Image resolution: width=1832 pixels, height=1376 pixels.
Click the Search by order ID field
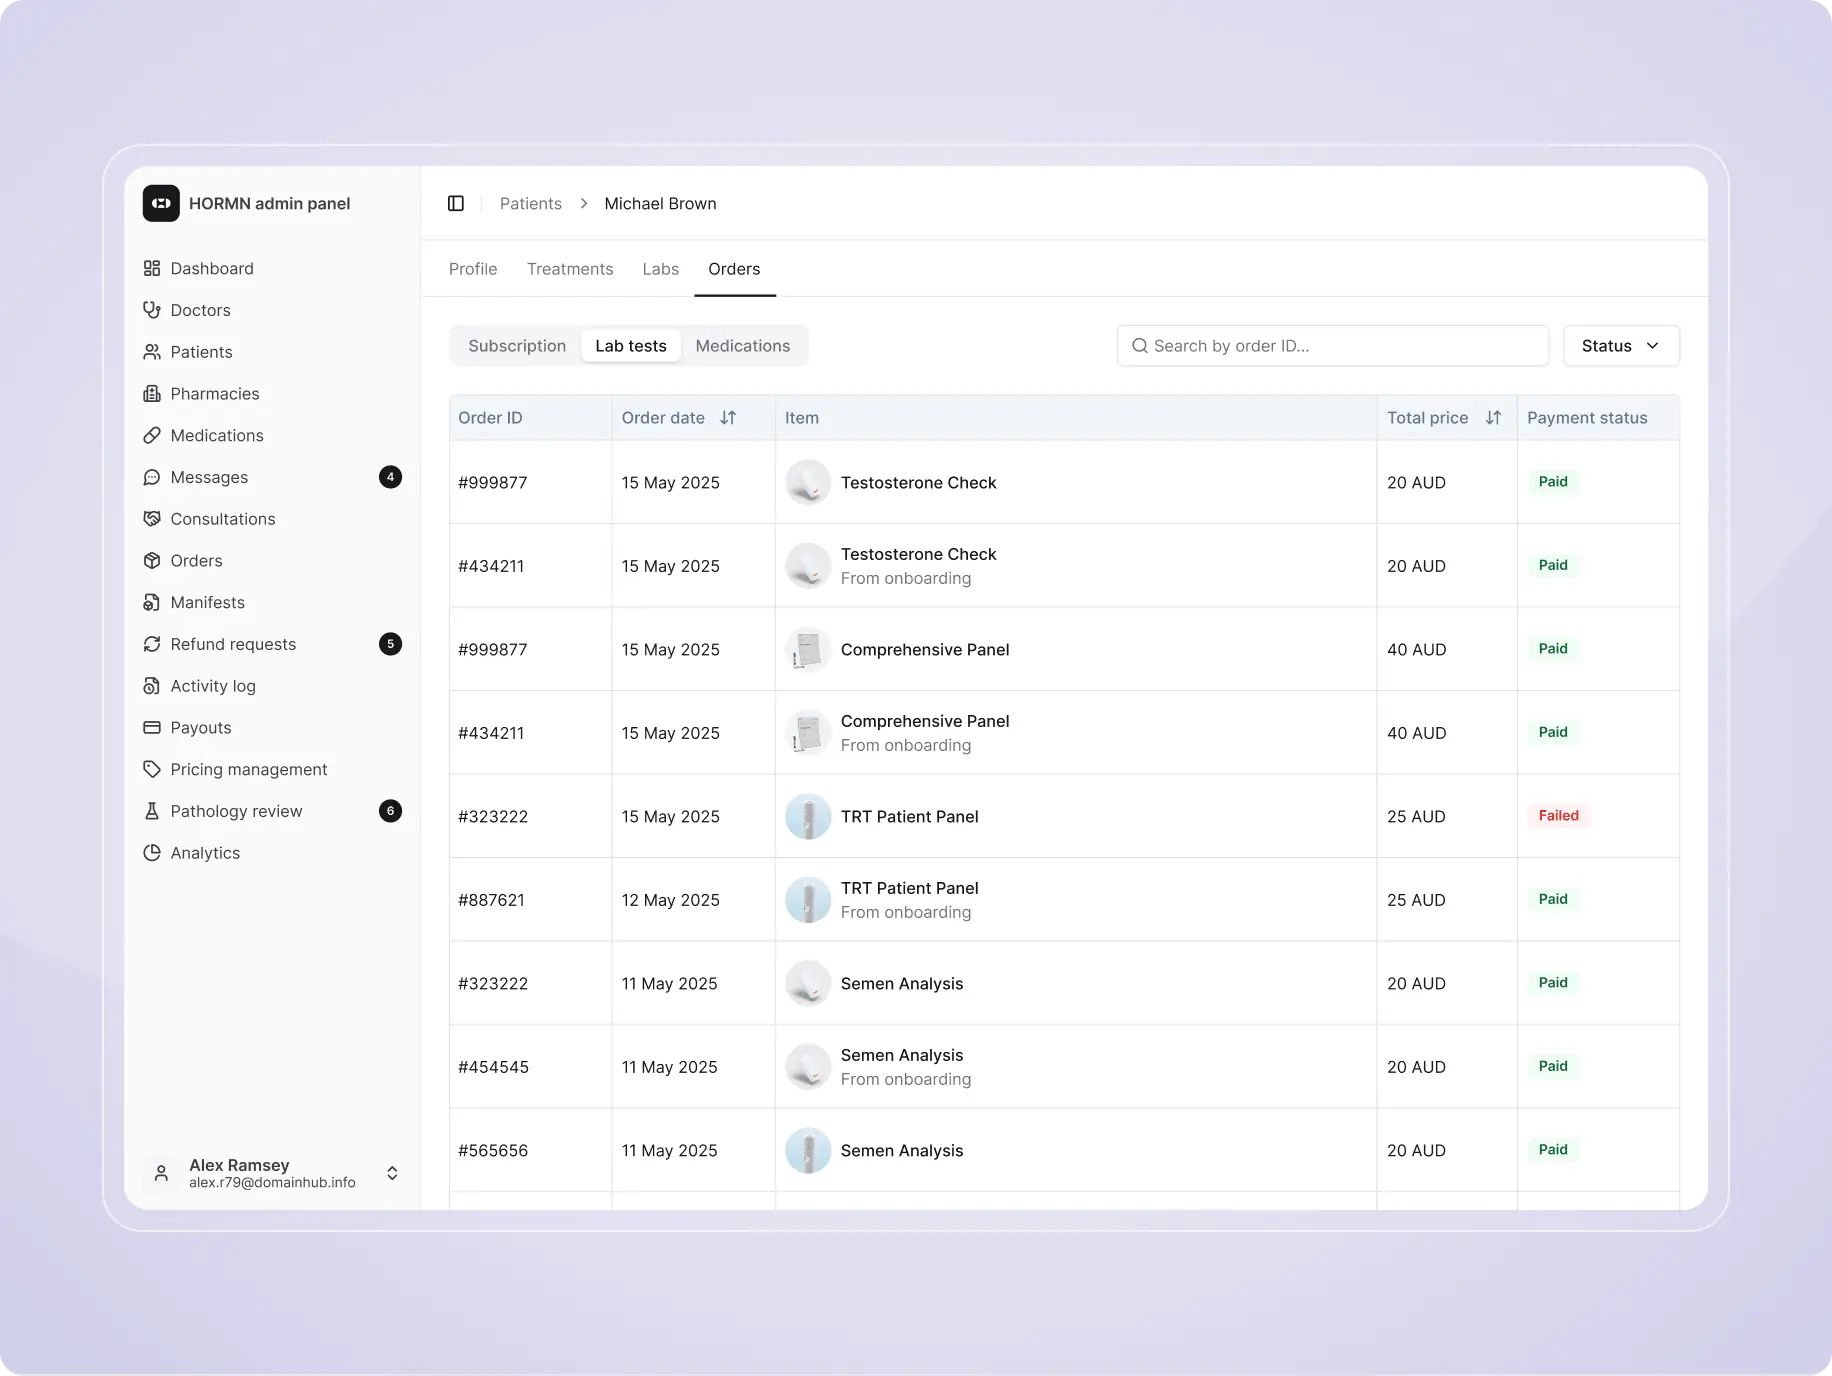[x=1332, y=346]
